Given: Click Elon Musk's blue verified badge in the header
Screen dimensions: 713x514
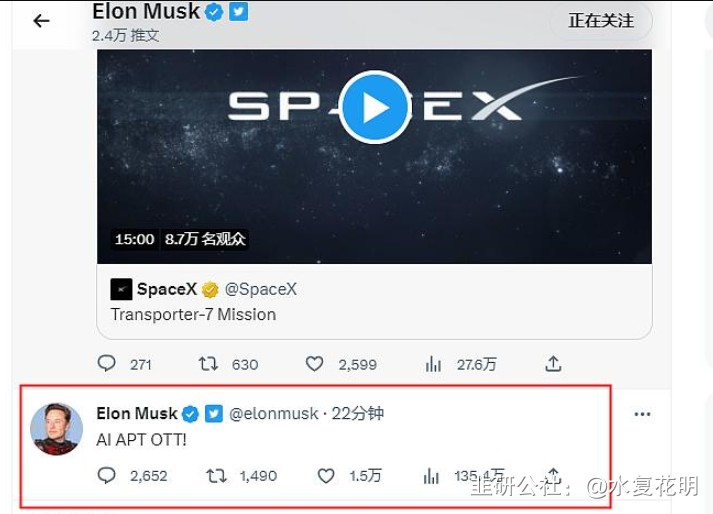Looking at the screenshot, I should (214, 12).
